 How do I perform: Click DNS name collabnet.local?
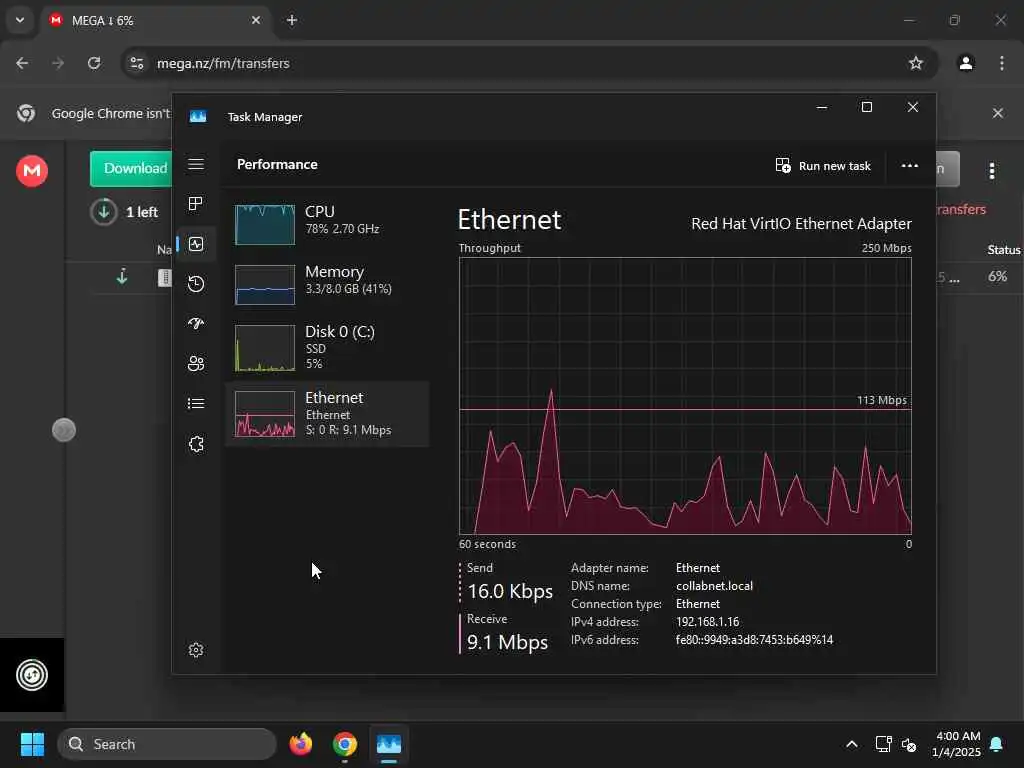[x=714, y=586]
